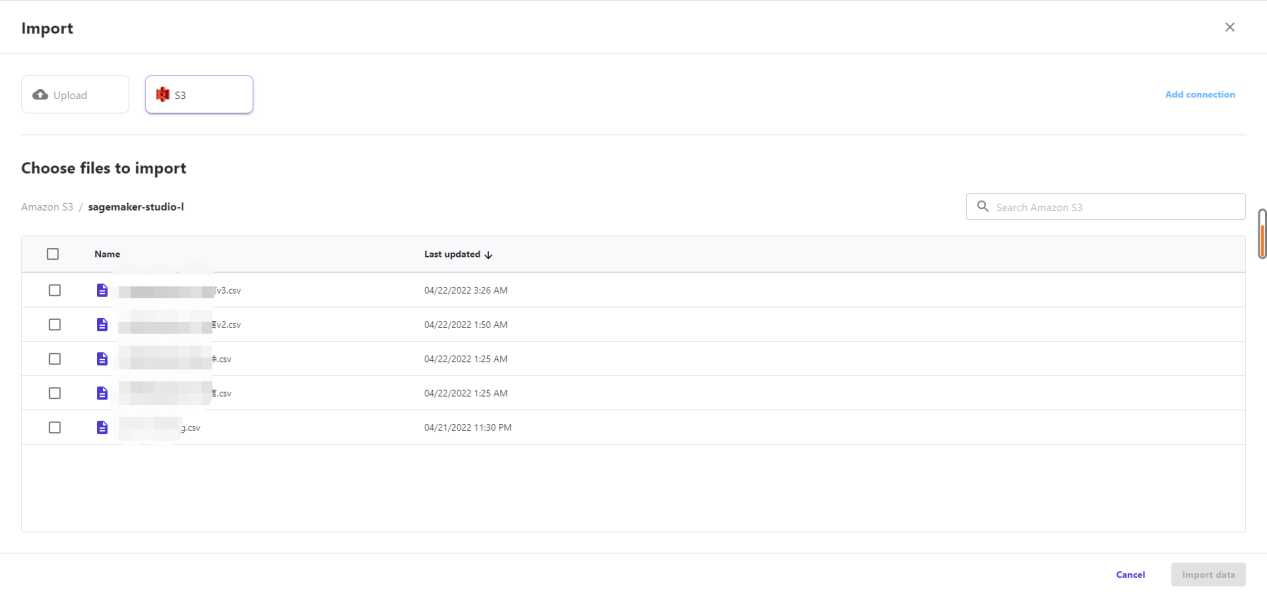Toggle the select-all checkbox in the table header
The width and height of the screenshot is (1267, 595).
pyautogui.click(x=53, y=254)
